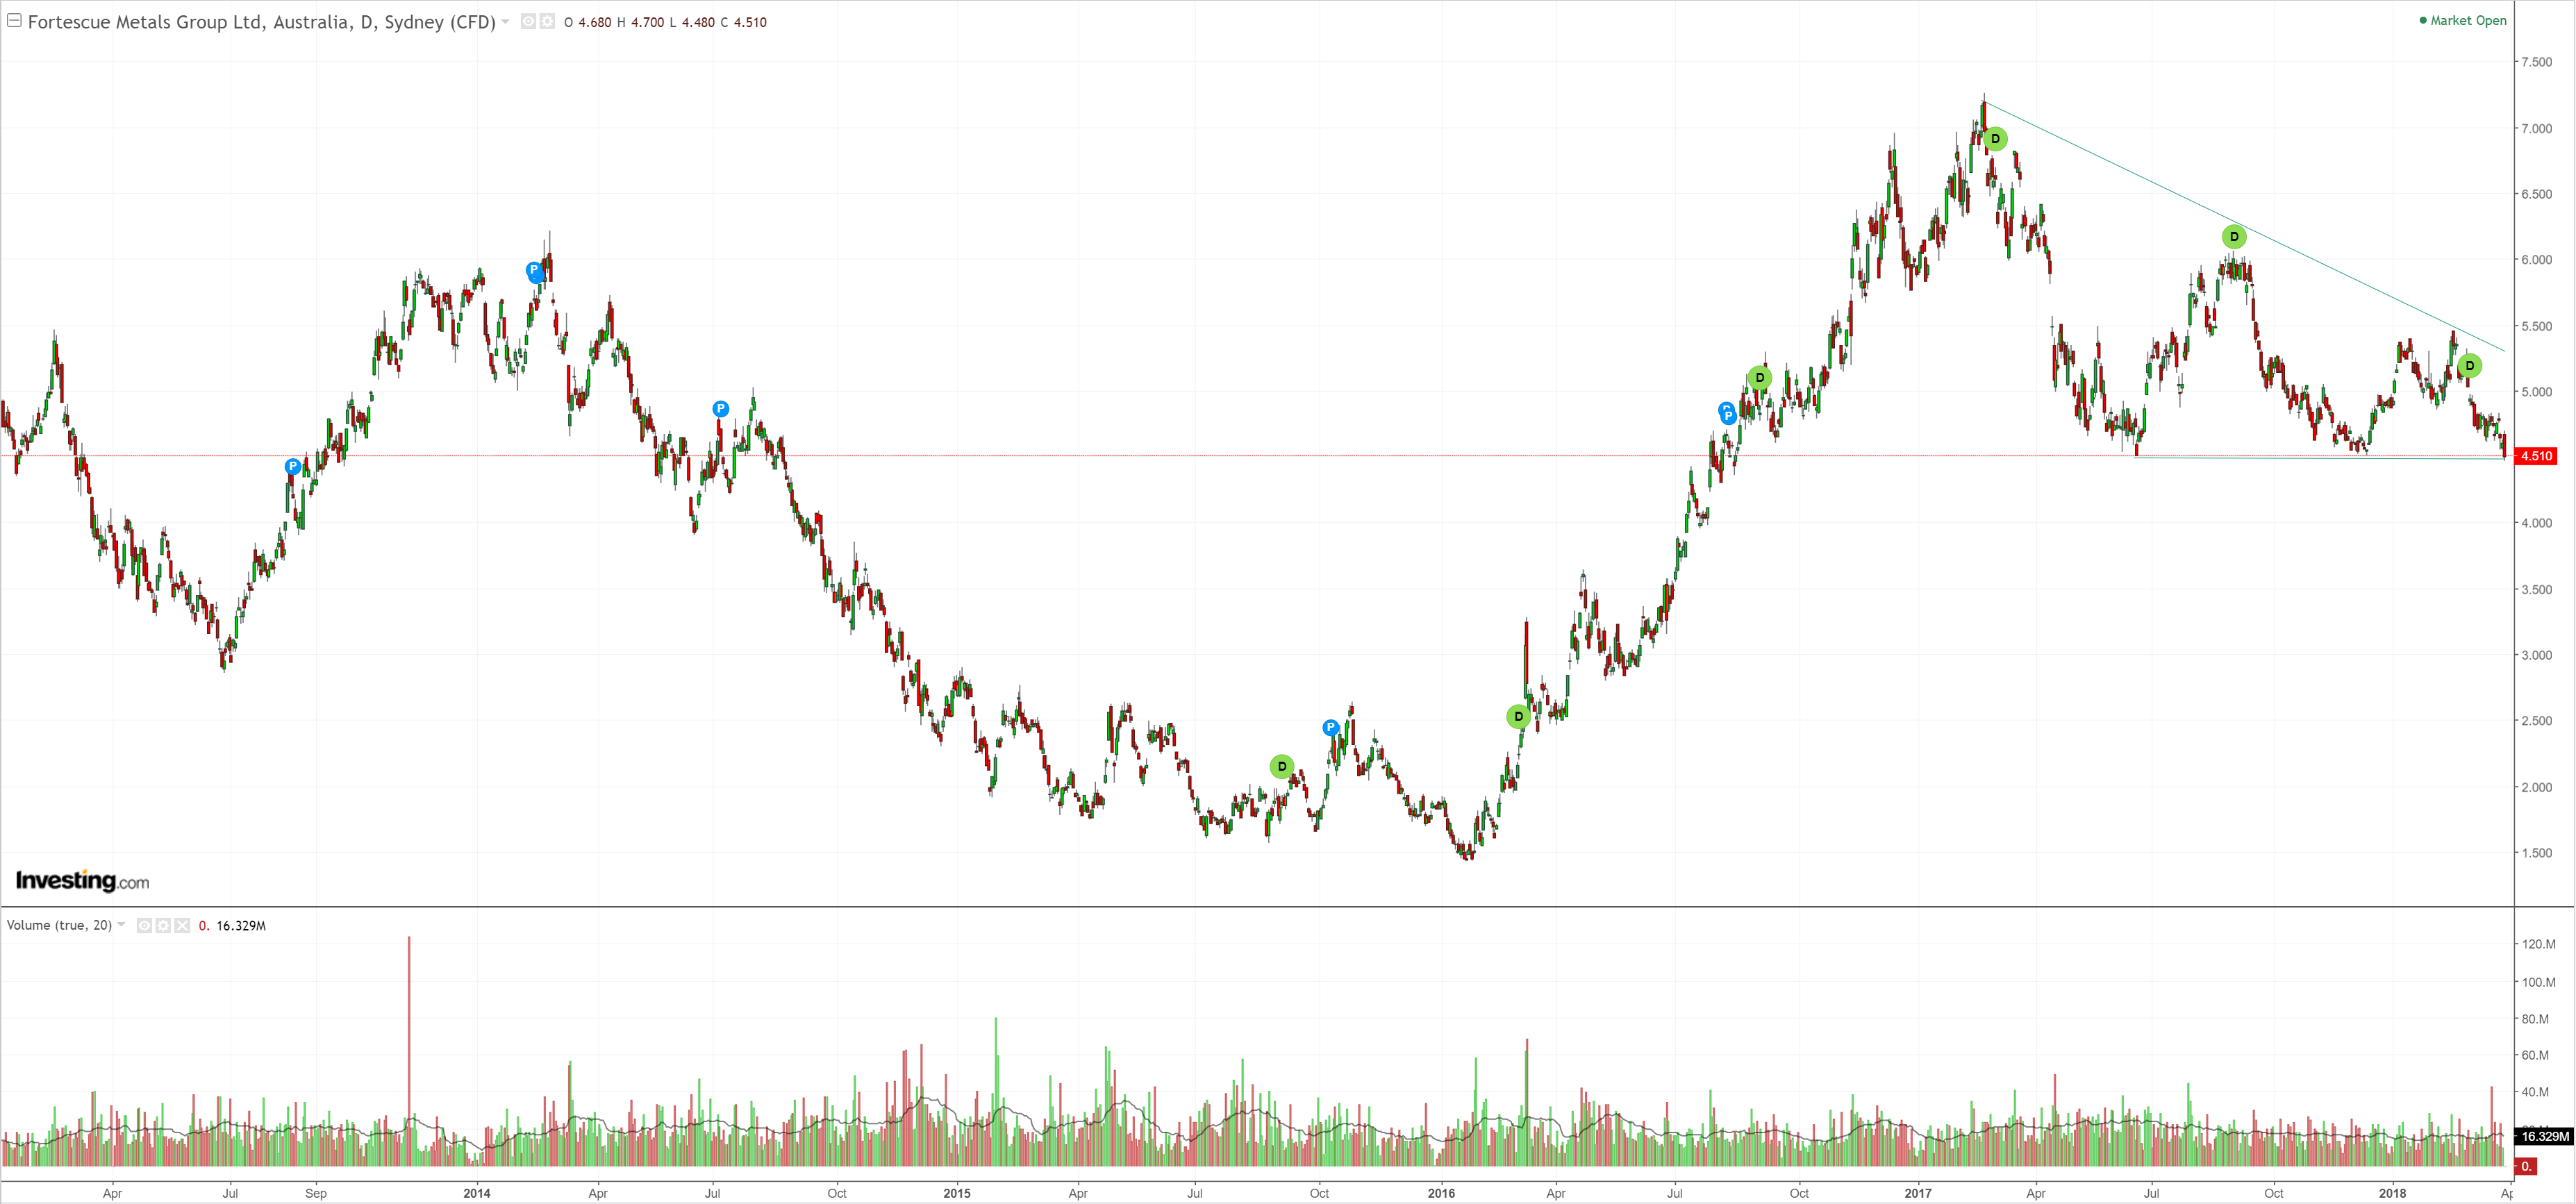Open dropdown arrow beside Sydney (CFD) title
This screenshot has width=2576, height=1204.
[x=505, y=21]
